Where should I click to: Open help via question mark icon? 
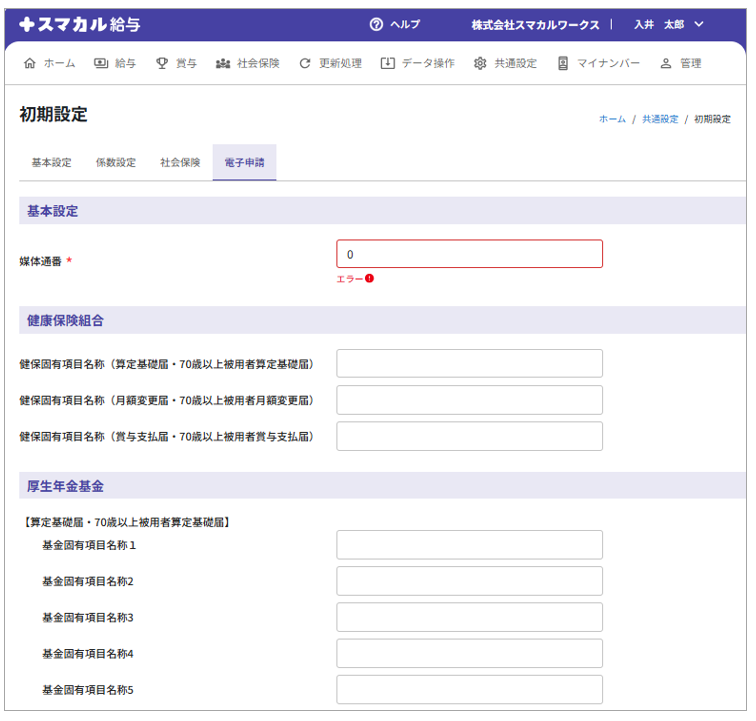point(376,24)
